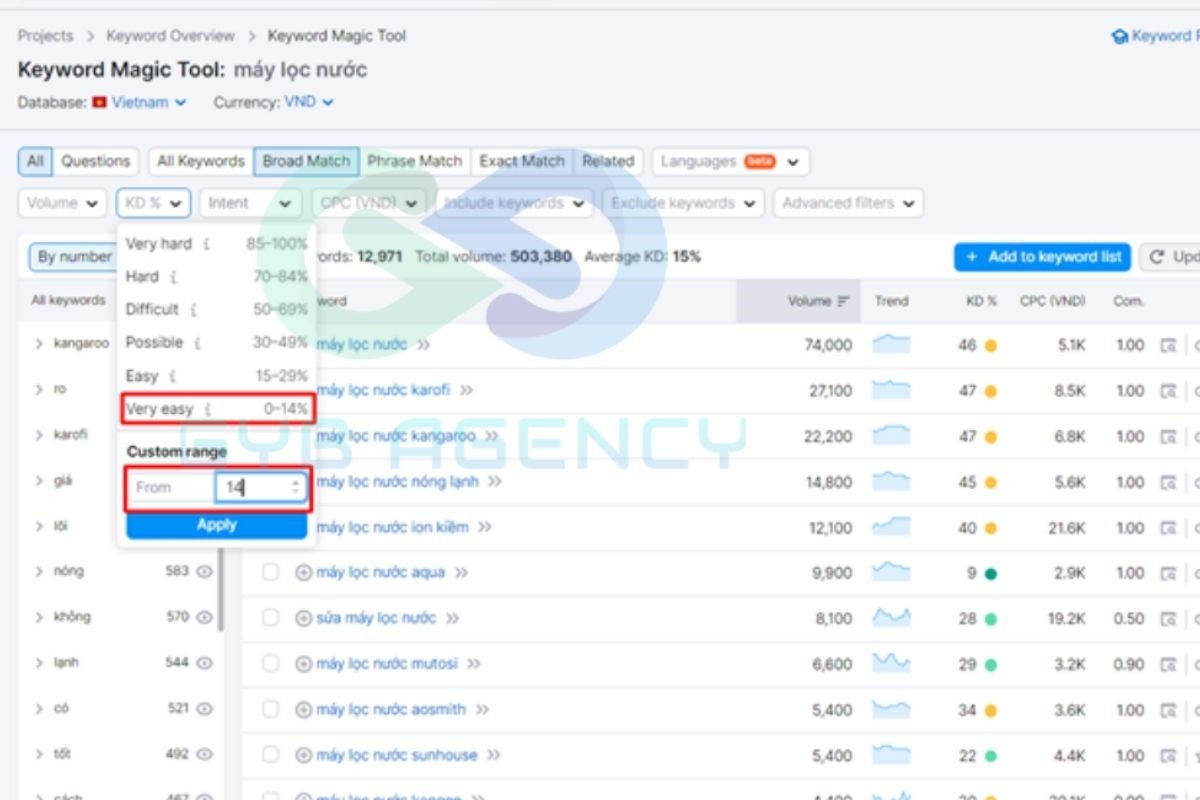This screenshot has height=800, width=1200.
Task: Open the Advanced filters dropdown
Action: click(x=848, y=203)
